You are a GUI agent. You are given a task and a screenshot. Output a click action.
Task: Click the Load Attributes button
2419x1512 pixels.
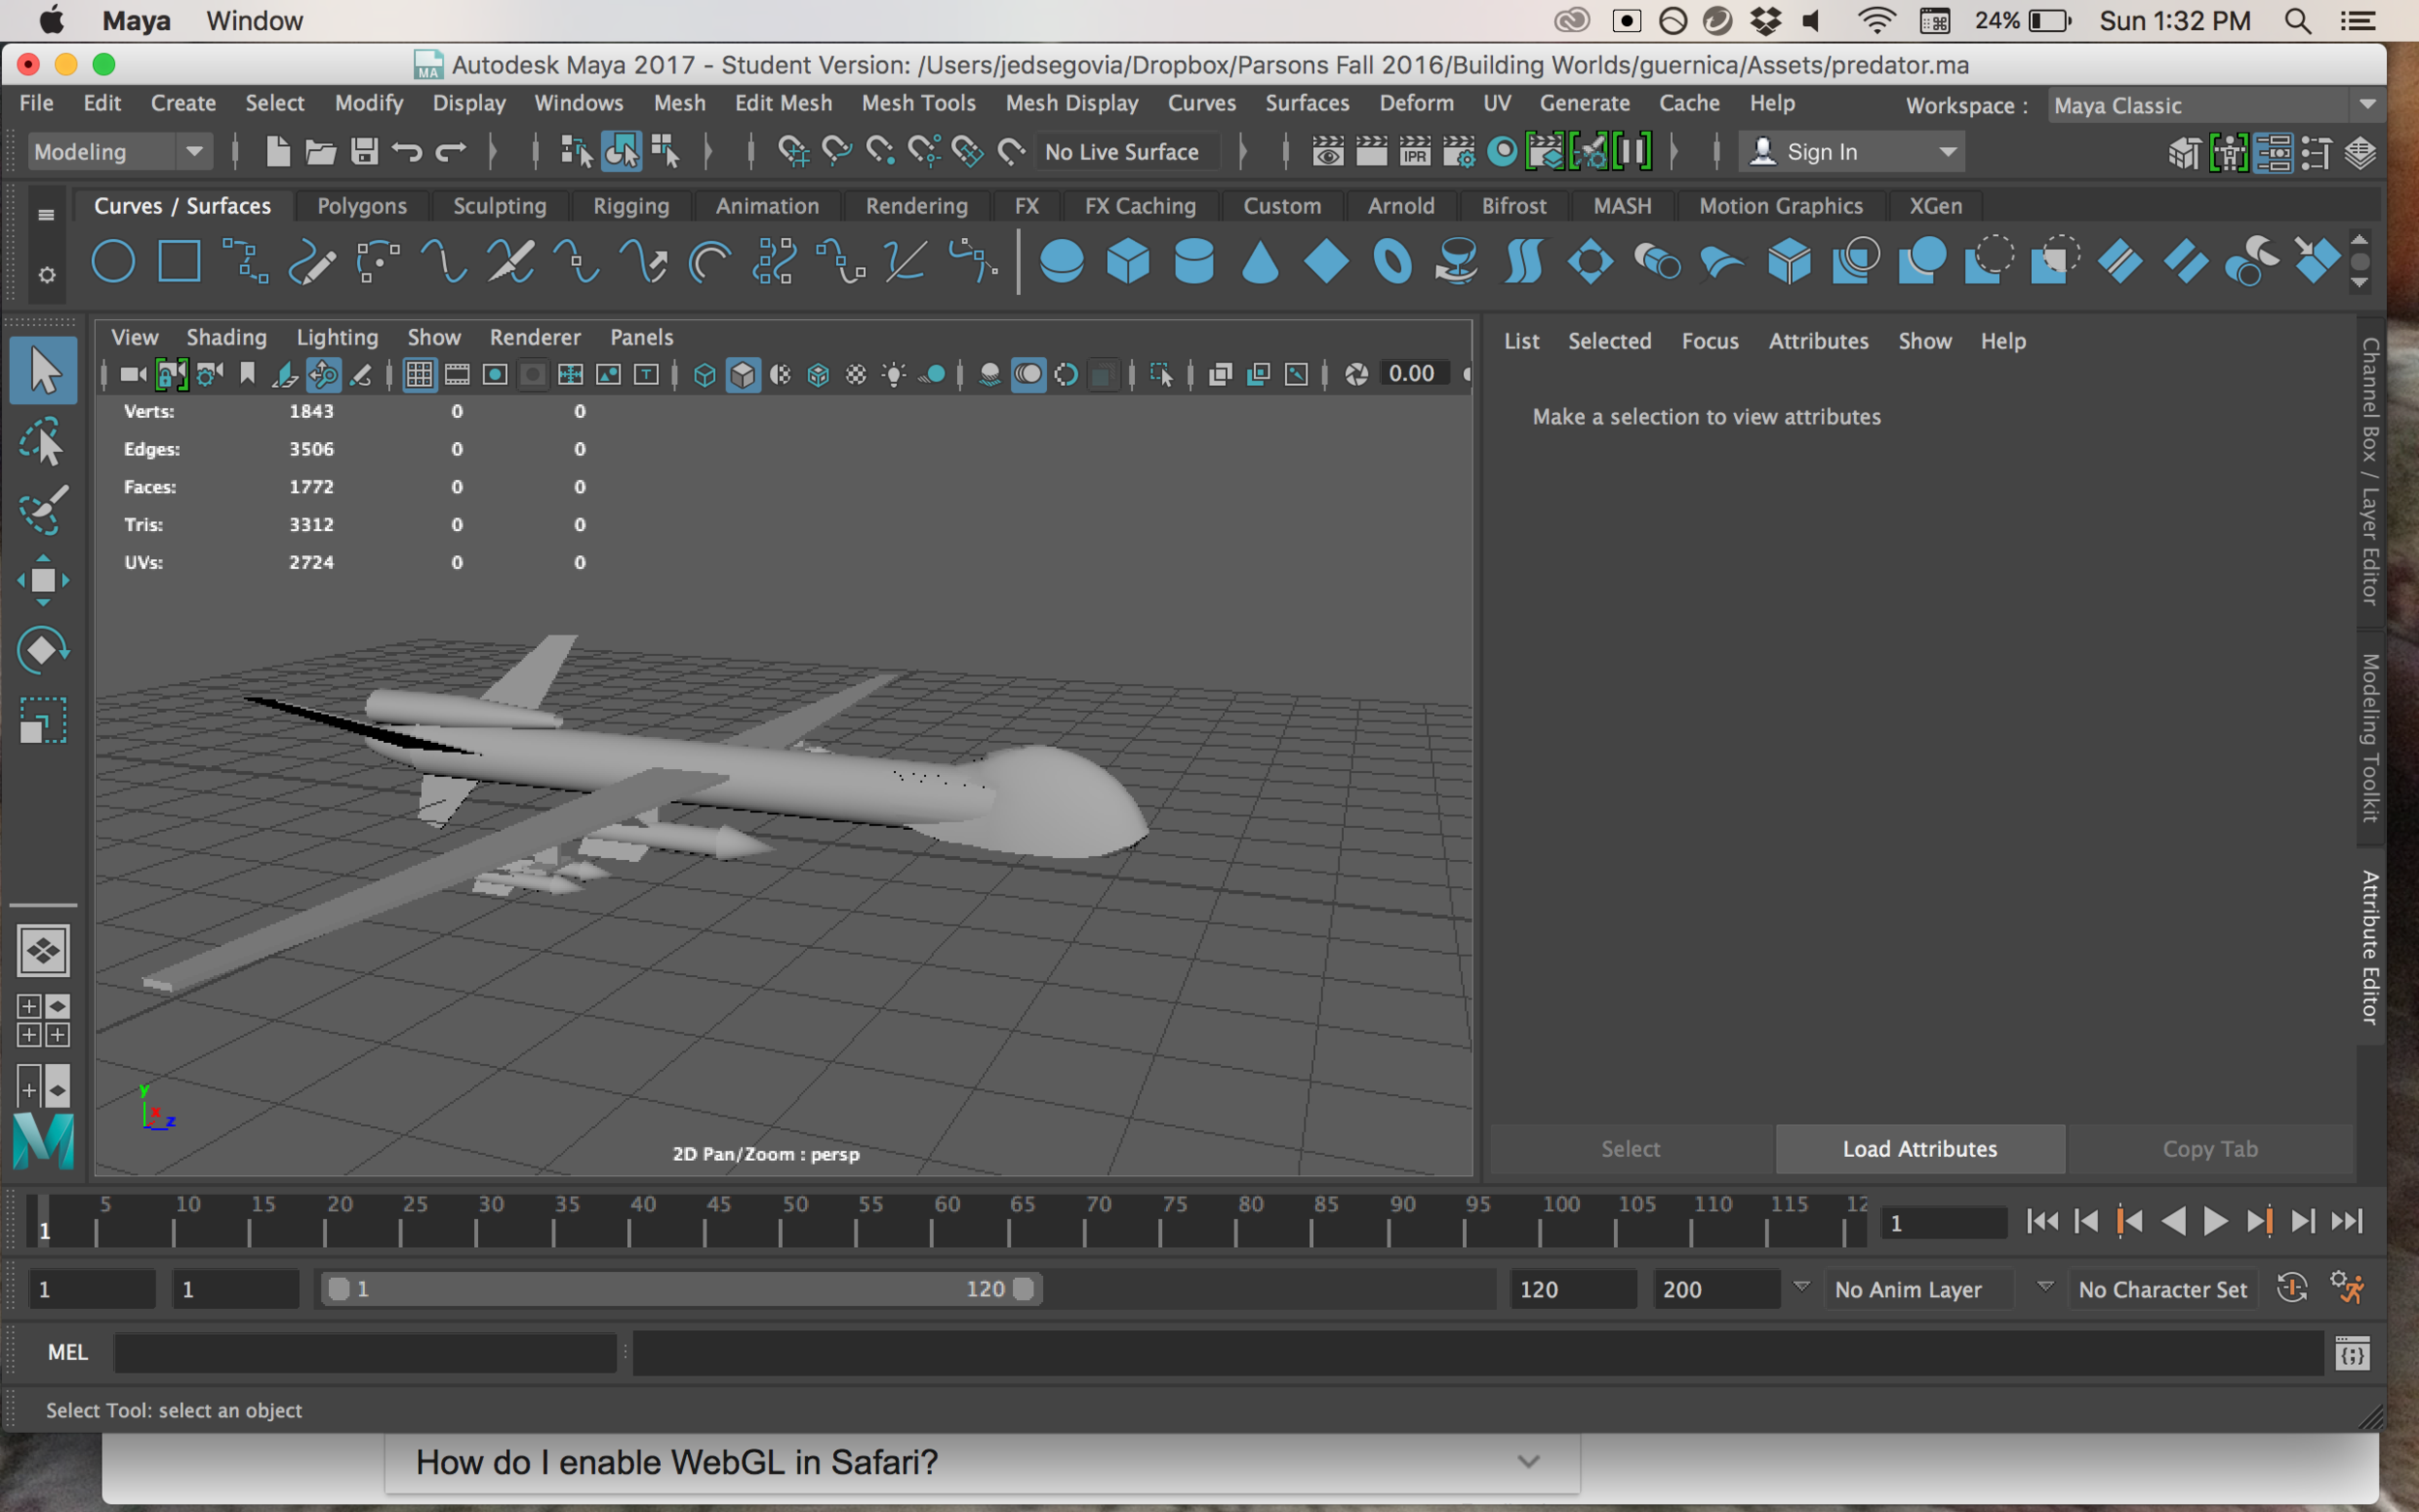point(1919,1149)
